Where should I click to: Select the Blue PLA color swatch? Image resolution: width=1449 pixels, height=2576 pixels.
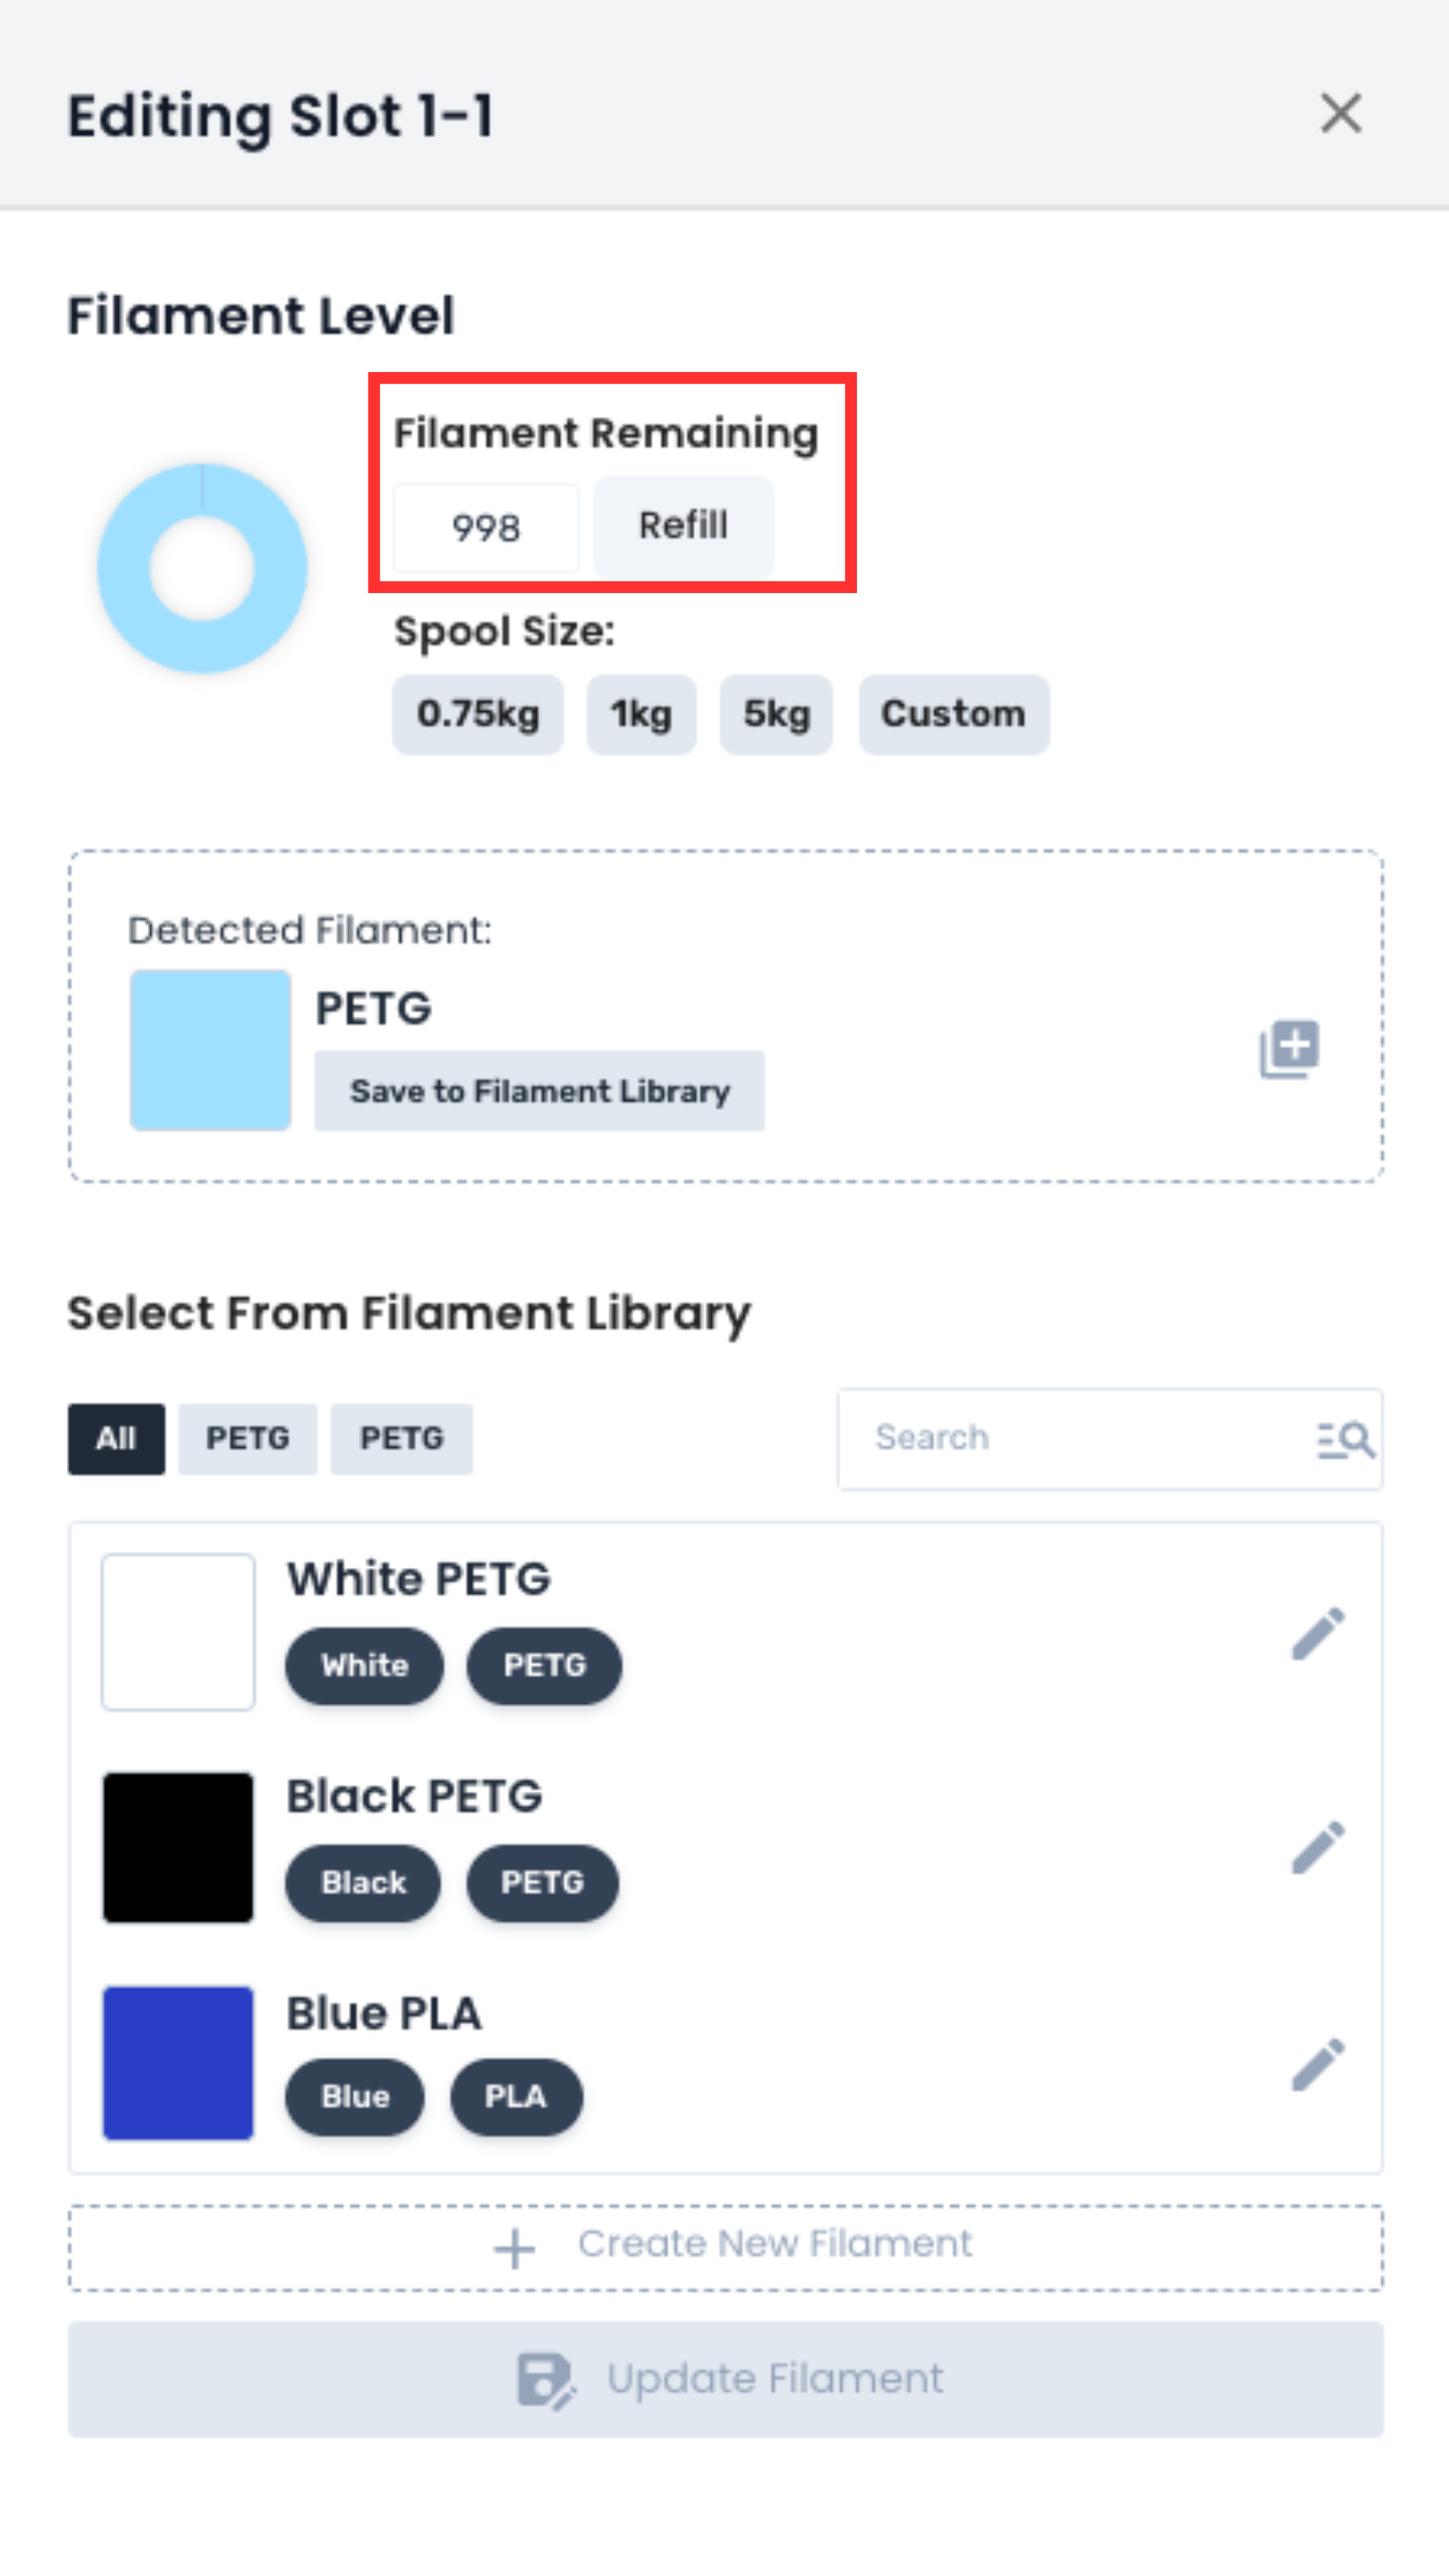pyautogui.click(x=178, y=2063)
